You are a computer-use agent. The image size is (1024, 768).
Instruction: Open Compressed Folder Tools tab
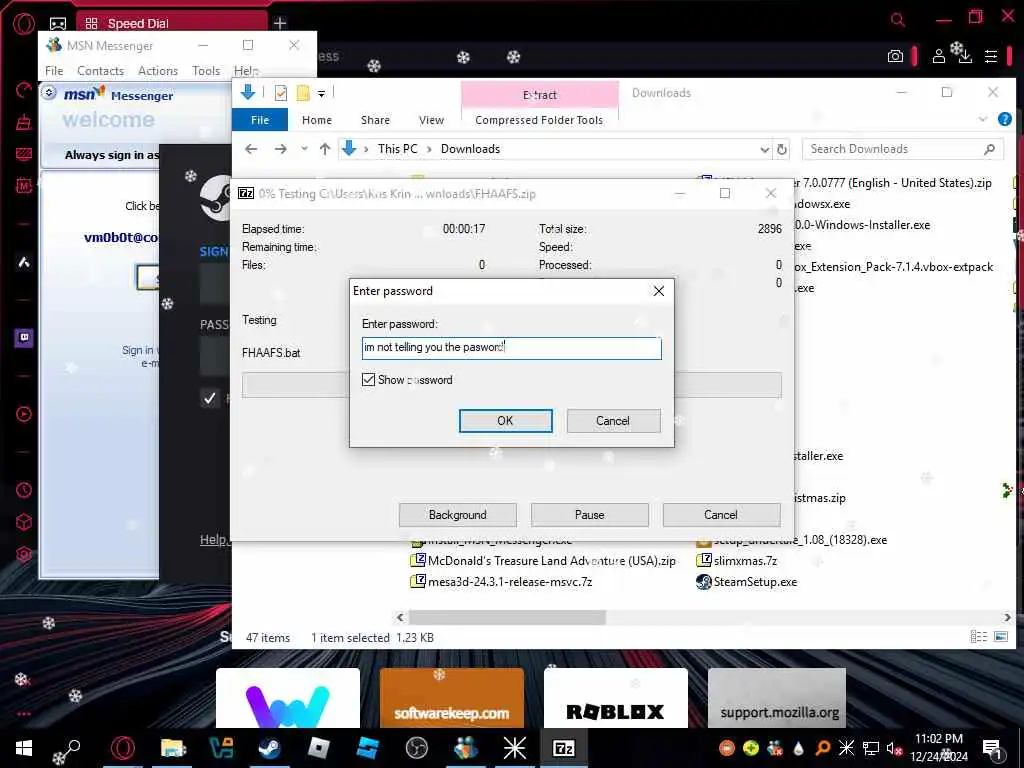click(x=539, y=120)
